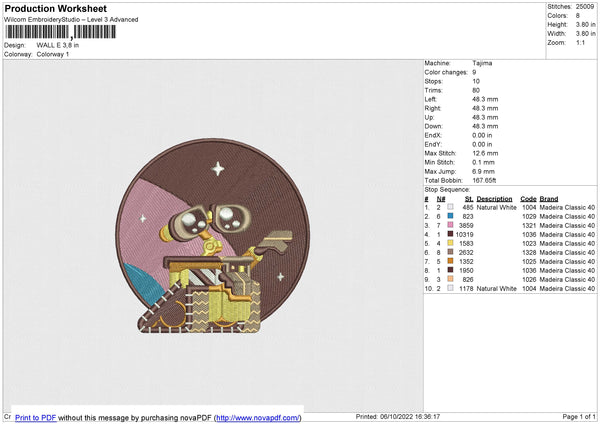Viewport: 600px width, 424px height.
Task: Click stitch count '3859' in row 3
Action: point(466,225)
